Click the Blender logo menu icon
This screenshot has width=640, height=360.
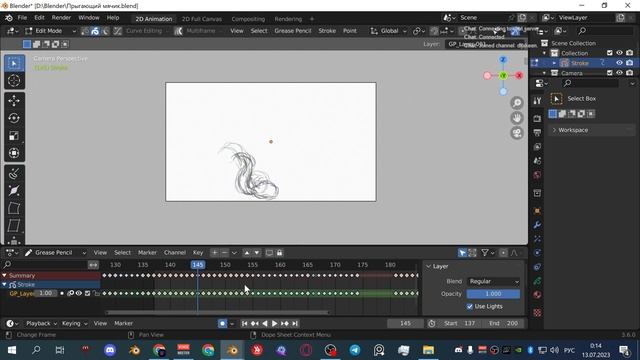(x=9, y=18)
